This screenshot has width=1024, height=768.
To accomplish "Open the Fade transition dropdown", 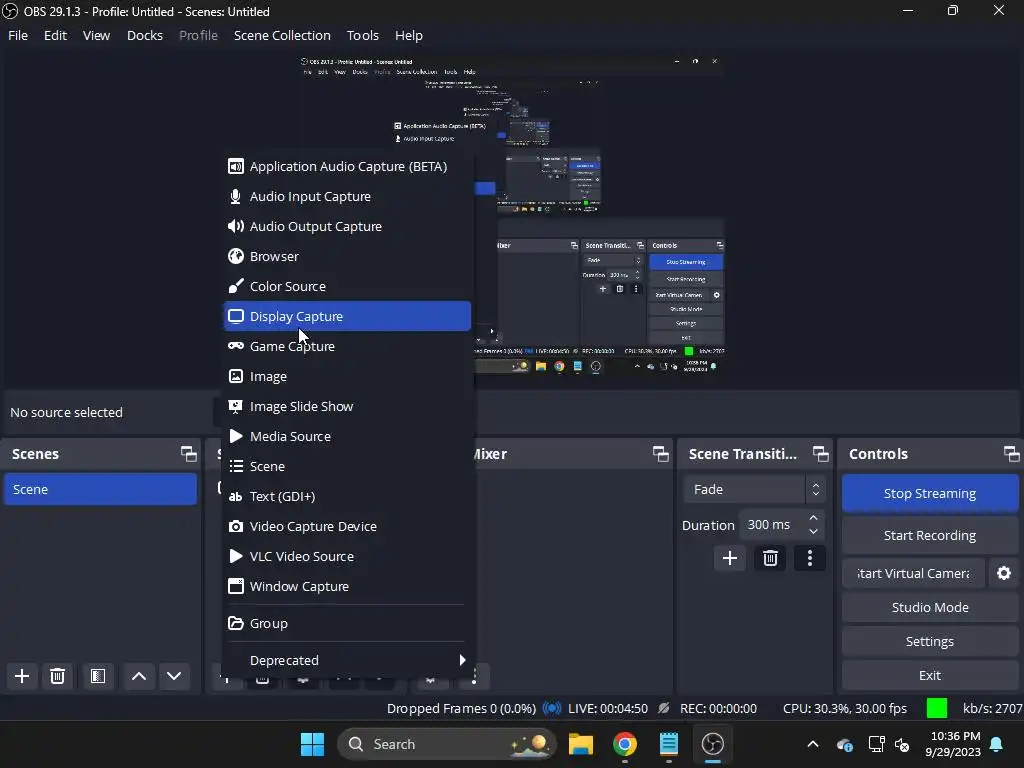I will click(x=754, y=489).
